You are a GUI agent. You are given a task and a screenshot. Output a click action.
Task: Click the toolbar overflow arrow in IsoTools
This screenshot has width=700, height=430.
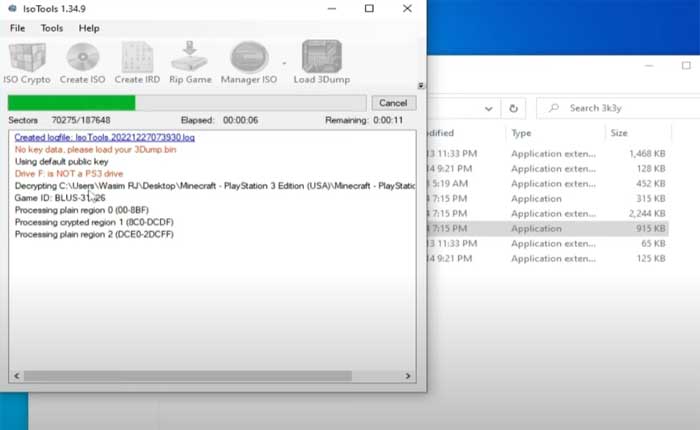(421, 85)
